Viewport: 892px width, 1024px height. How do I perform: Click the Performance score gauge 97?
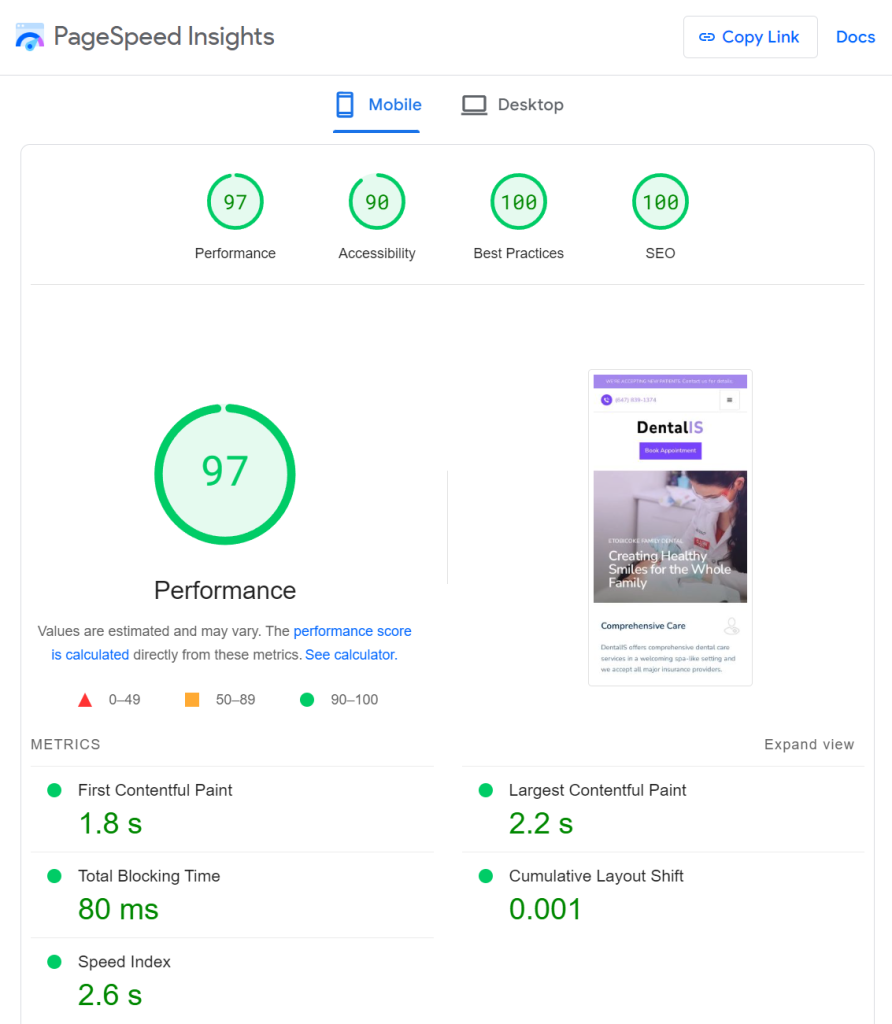[x=235, y=202]
